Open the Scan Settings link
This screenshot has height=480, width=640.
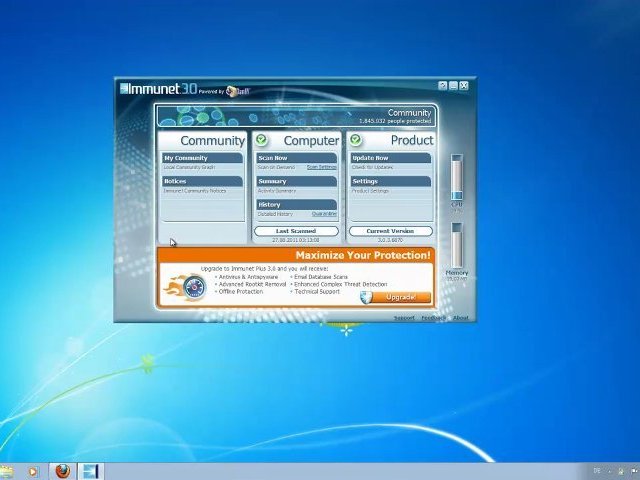pyautogui.click(x=321, y=167)
